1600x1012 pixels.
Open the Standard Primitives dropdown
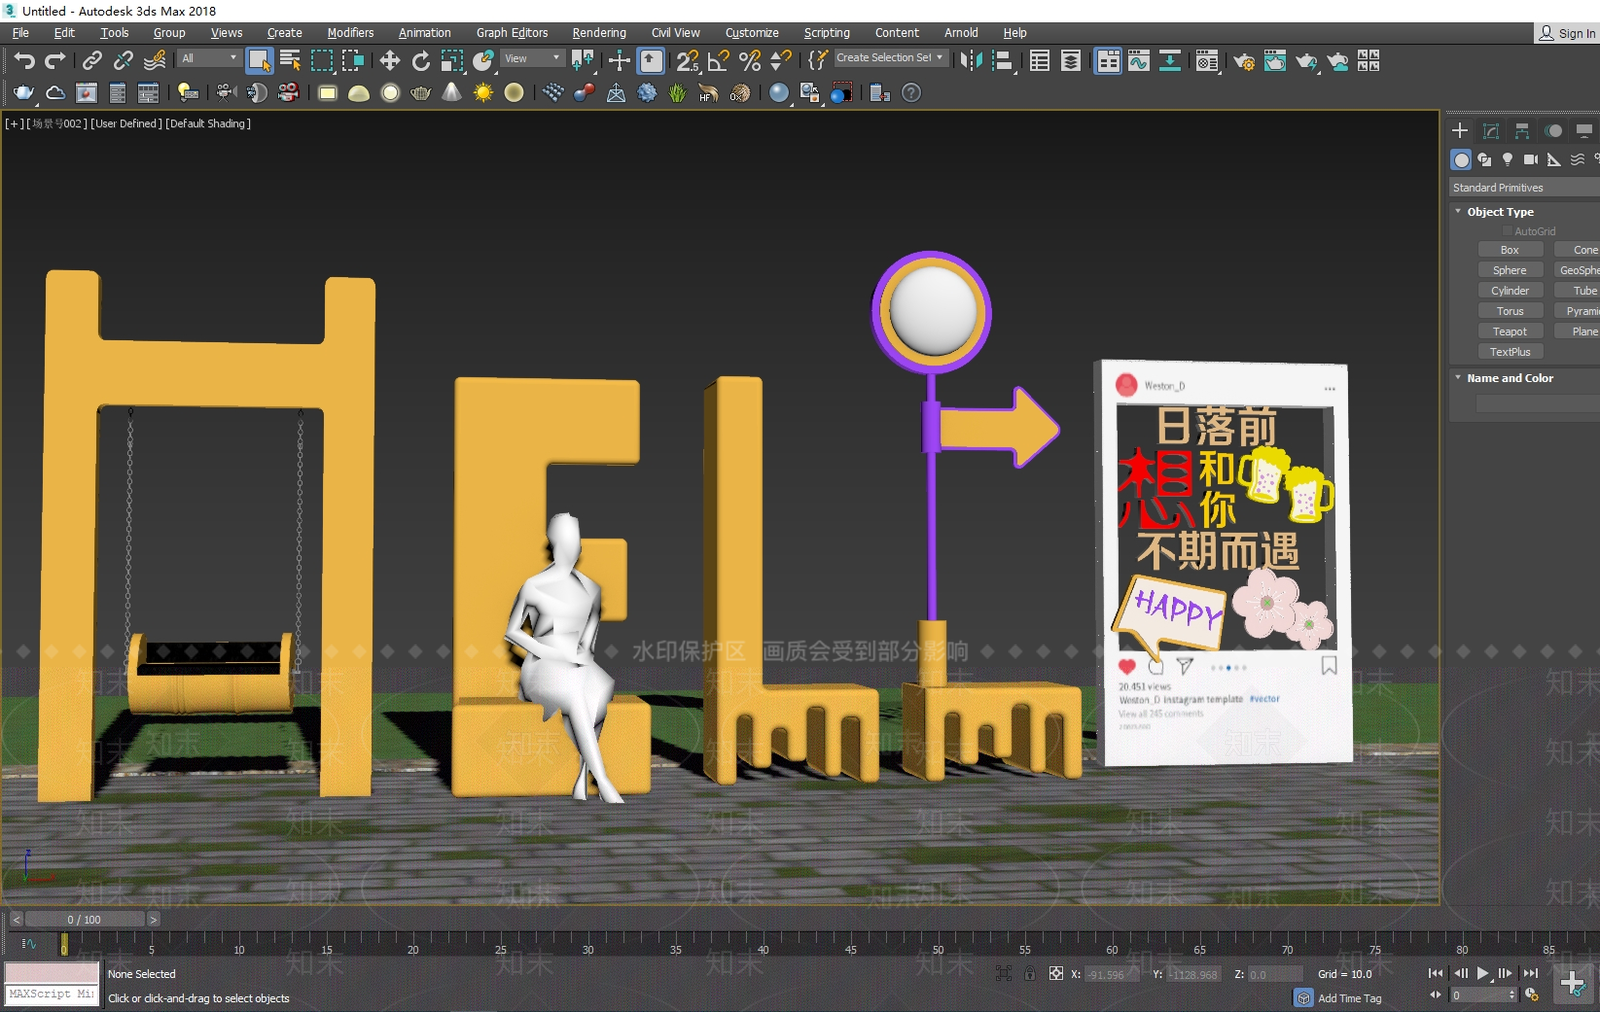tap(1524, 188)
